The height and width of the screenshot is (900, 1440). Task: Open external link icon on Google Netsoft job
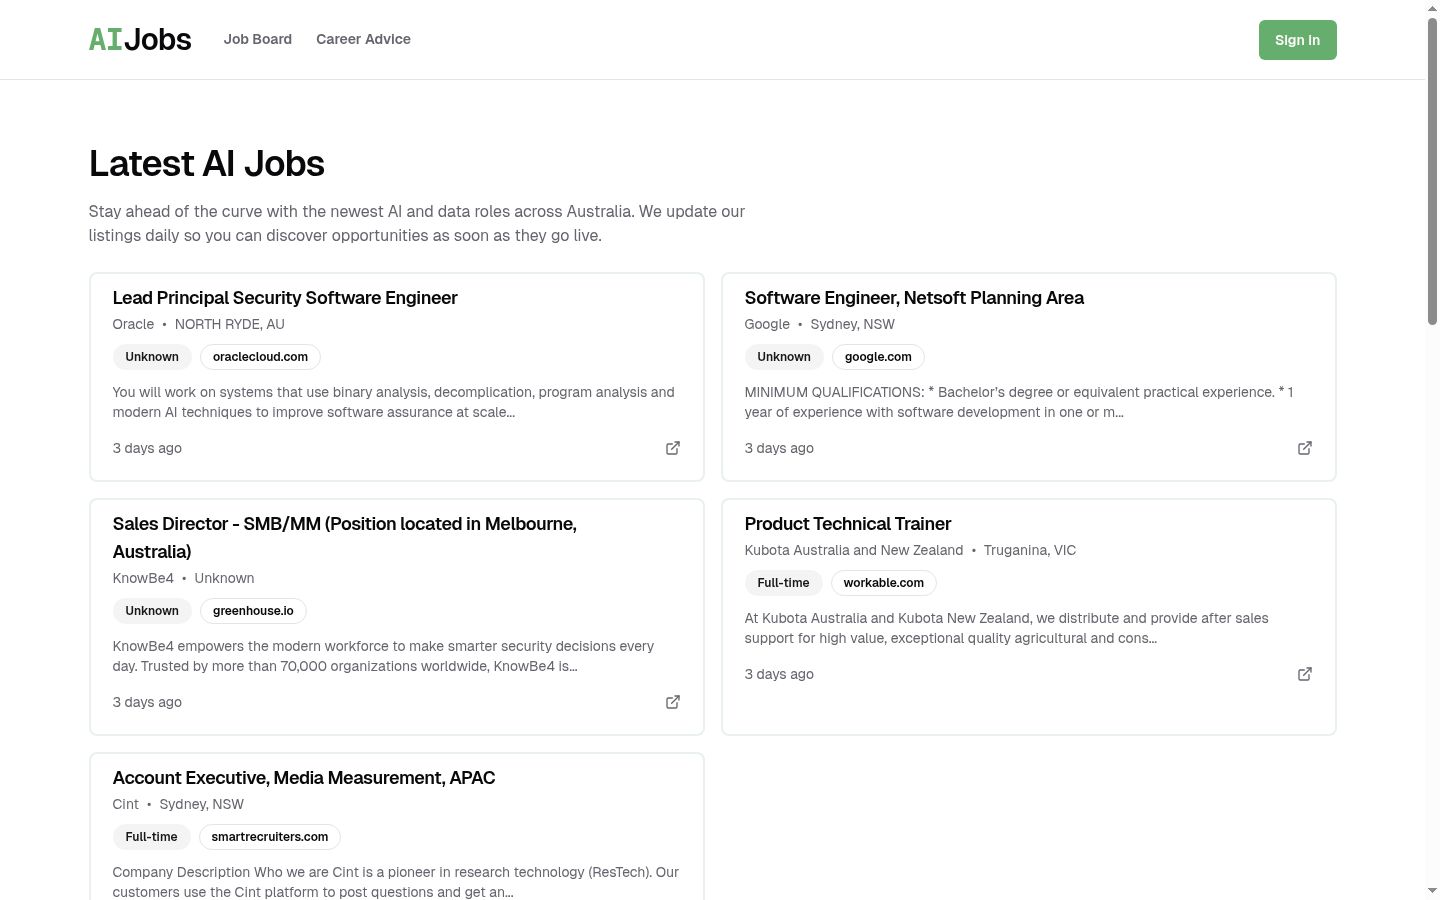click(1305, 448)
